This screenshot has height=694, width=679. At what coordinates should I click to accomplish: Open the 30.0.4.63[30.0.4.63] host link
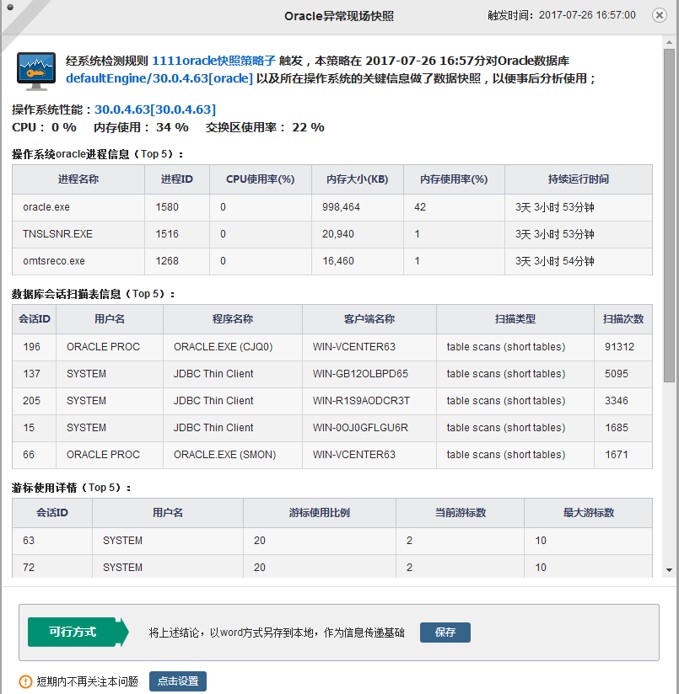coord(155,109)
